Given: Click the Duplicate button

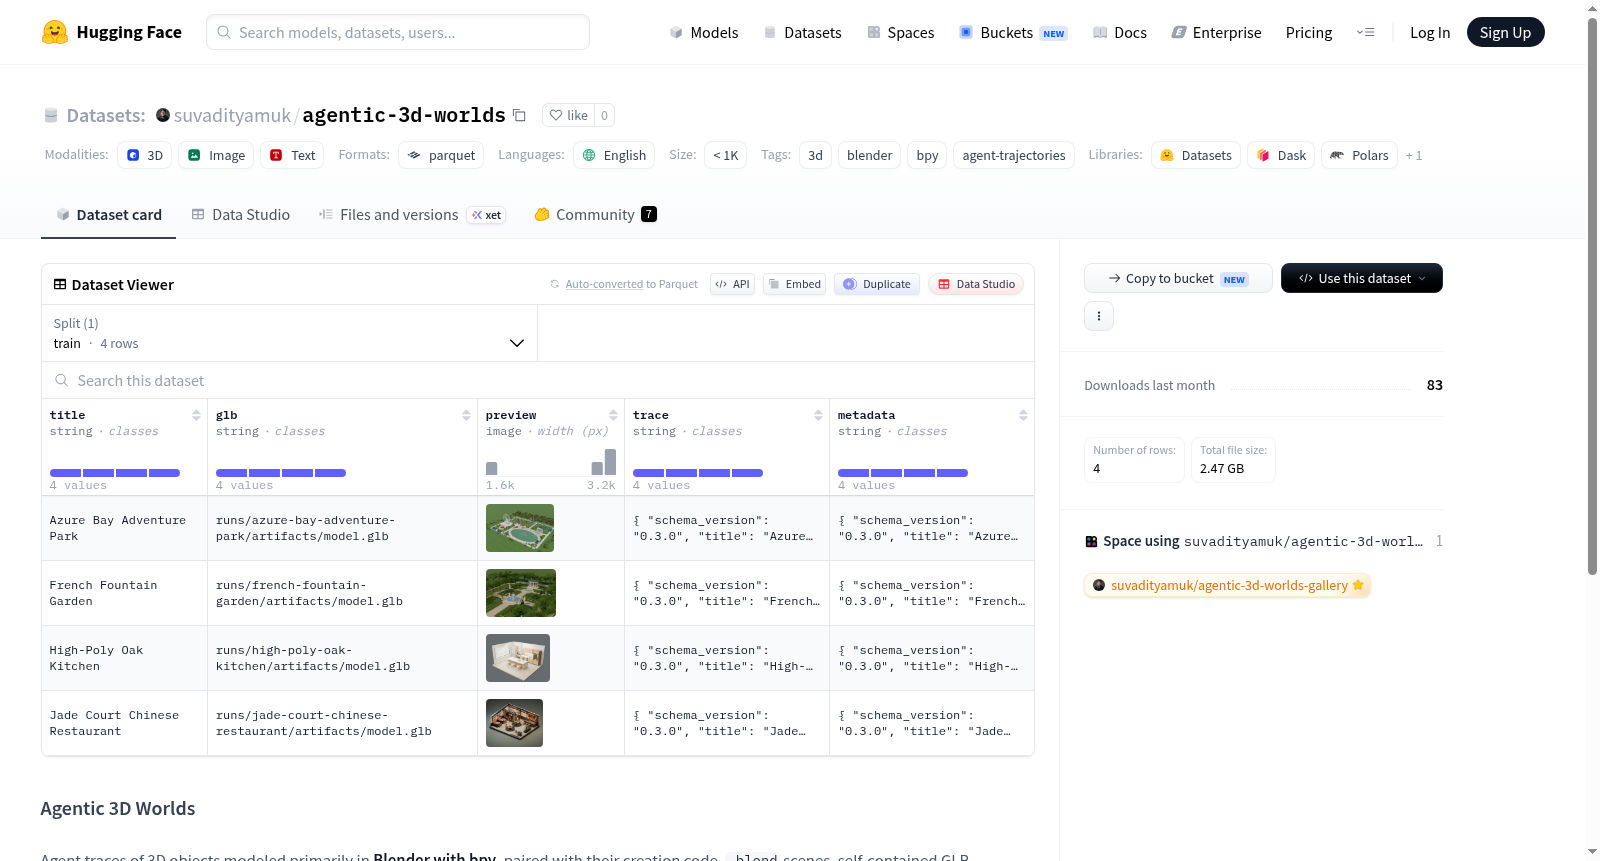Looking at the screenshot, I should click(877, 284).
